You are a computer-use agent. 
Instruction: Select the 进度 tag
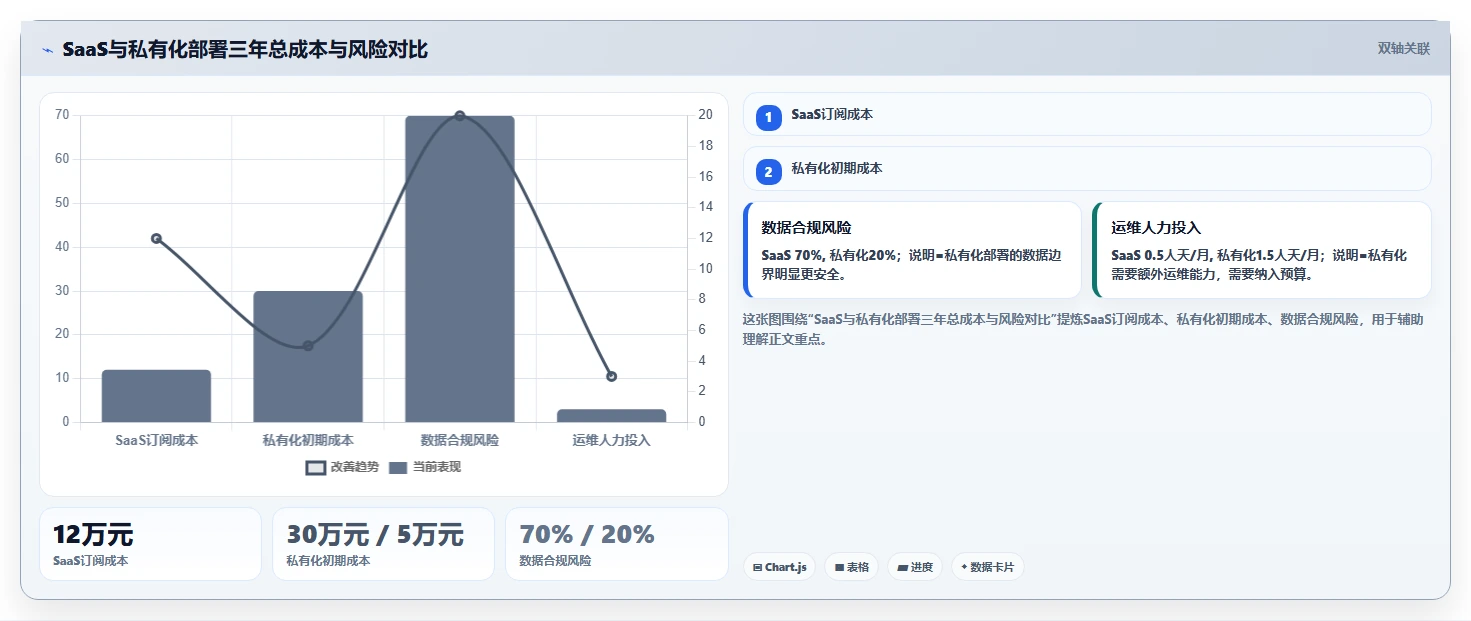click(915, 567)
